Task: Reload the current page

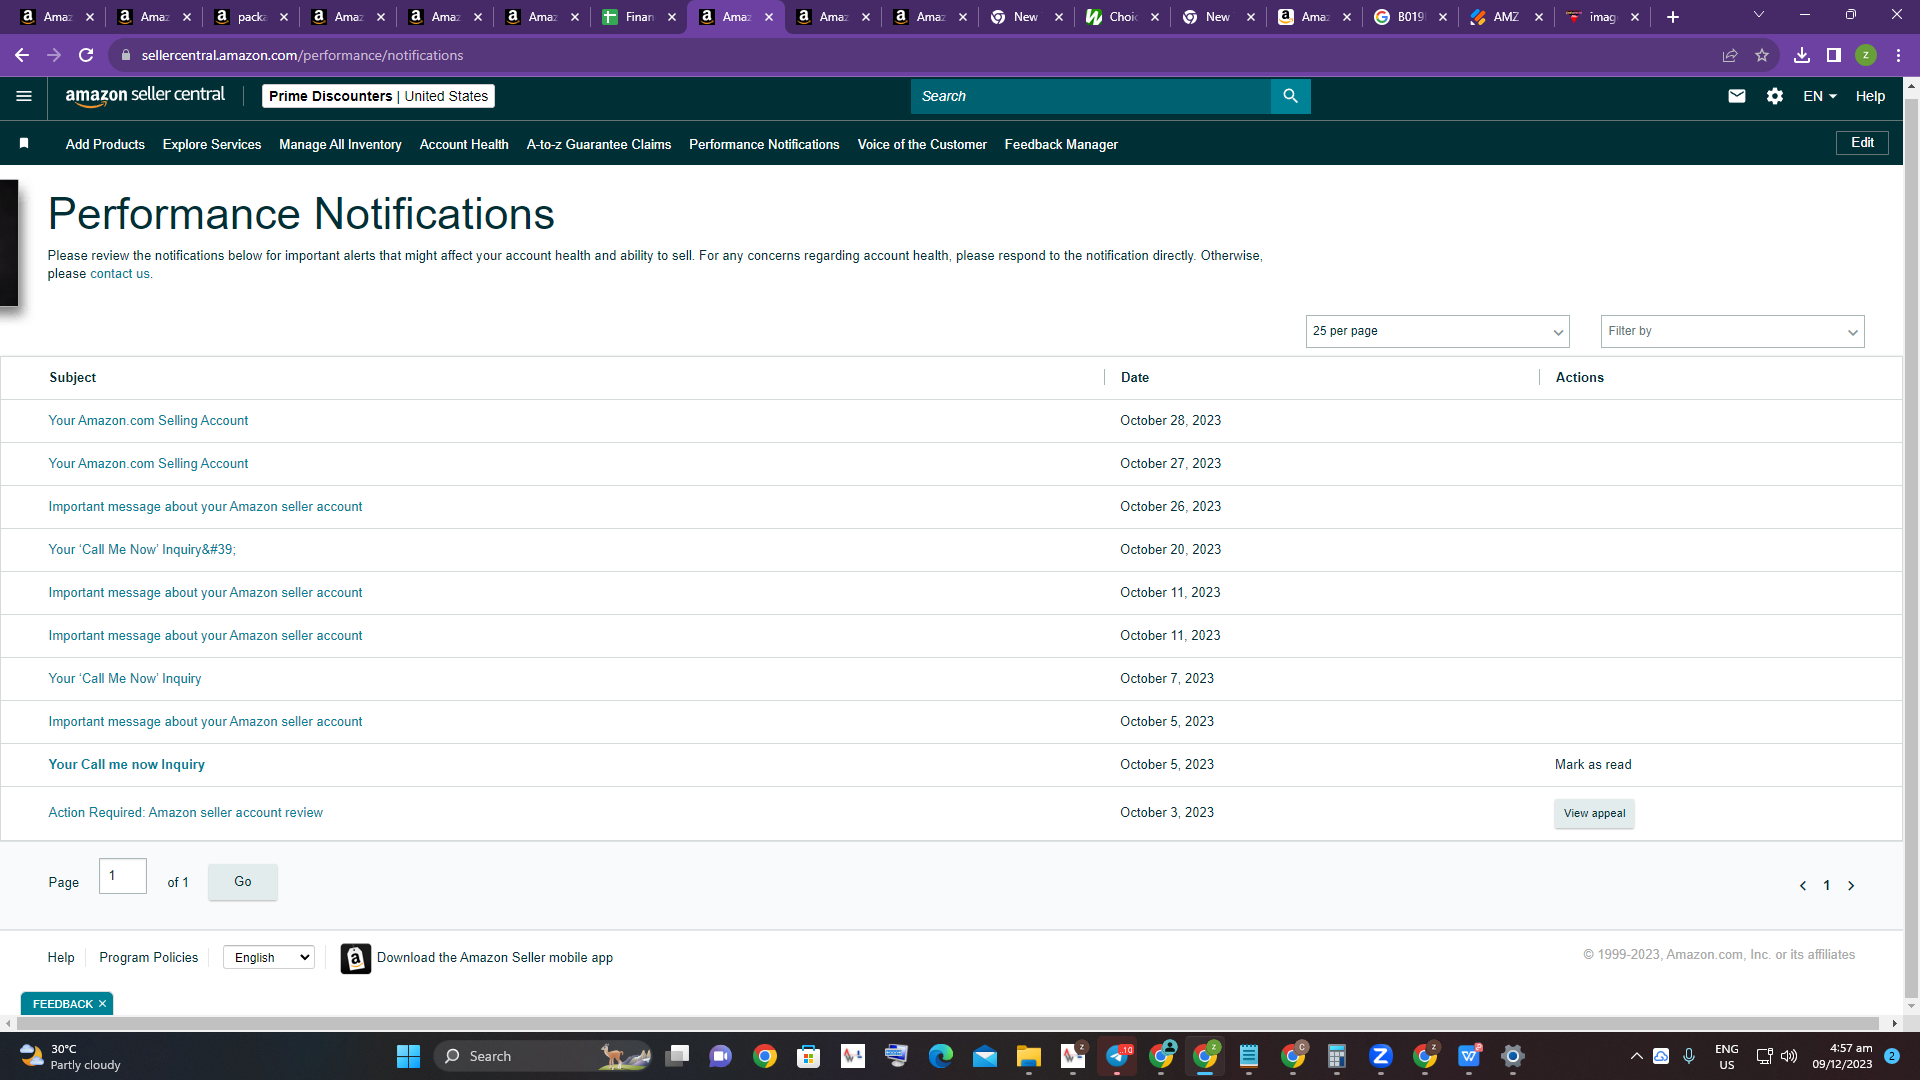Action: pyautogui.click(x=86, y=55)
